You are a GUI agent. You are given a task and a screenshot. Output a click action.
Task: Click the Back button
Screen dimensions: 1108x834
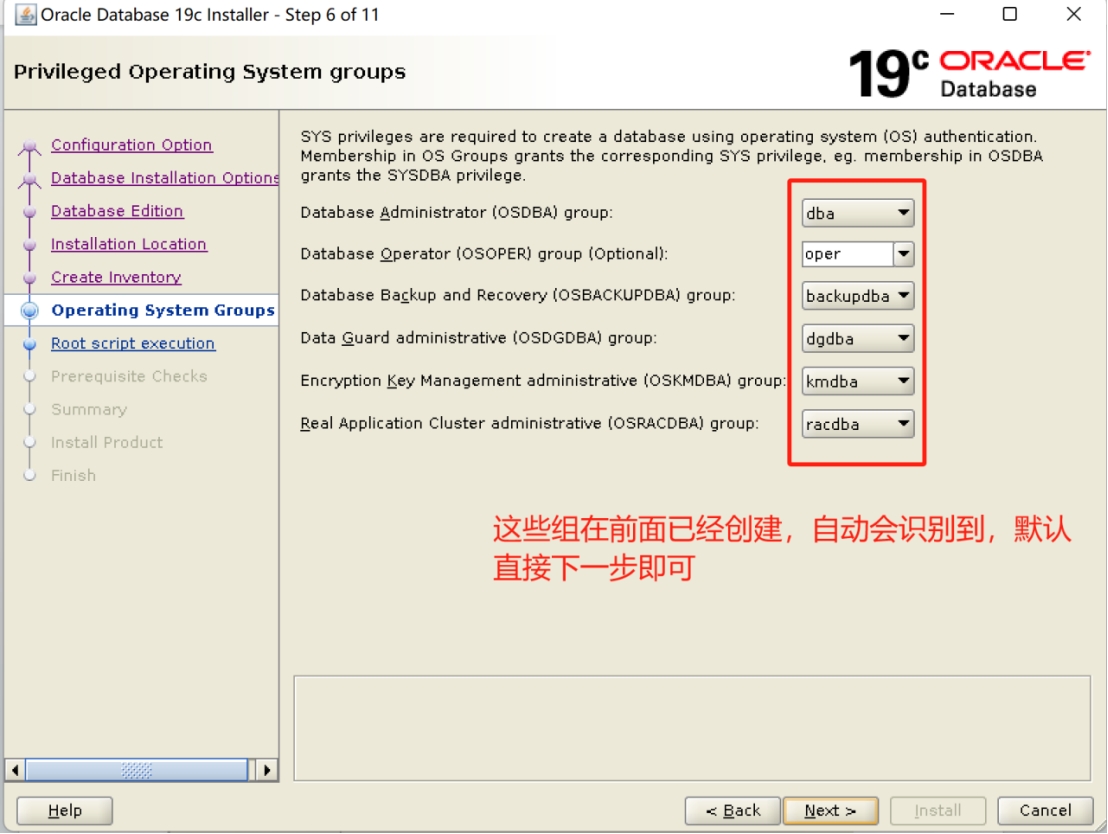(733, 811)
